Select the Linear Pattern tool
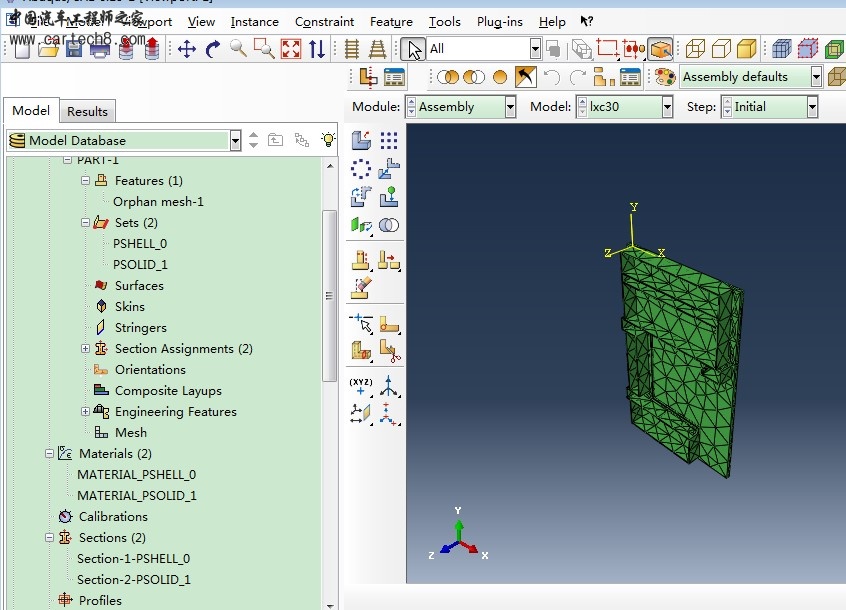The width and height of the screenshot is (846, 610). [389, 141]
